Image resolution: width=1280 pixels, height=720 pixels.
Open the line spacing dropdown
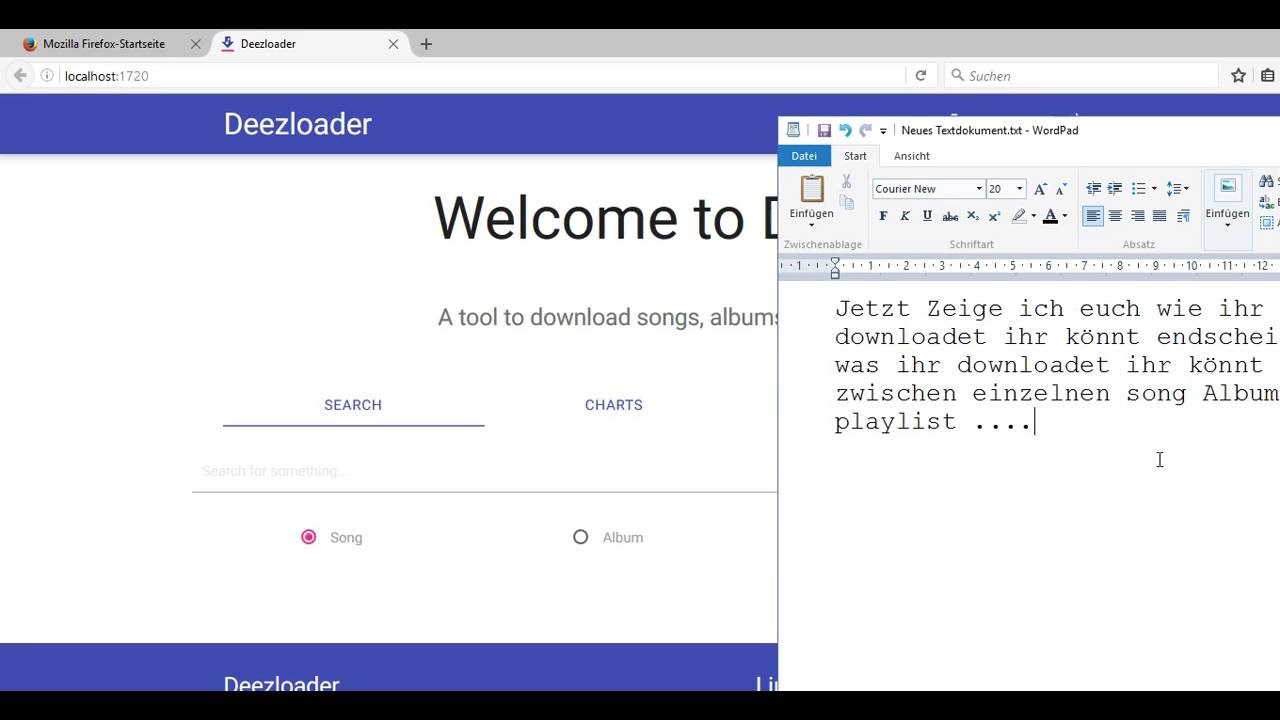tap(1177, 189)
